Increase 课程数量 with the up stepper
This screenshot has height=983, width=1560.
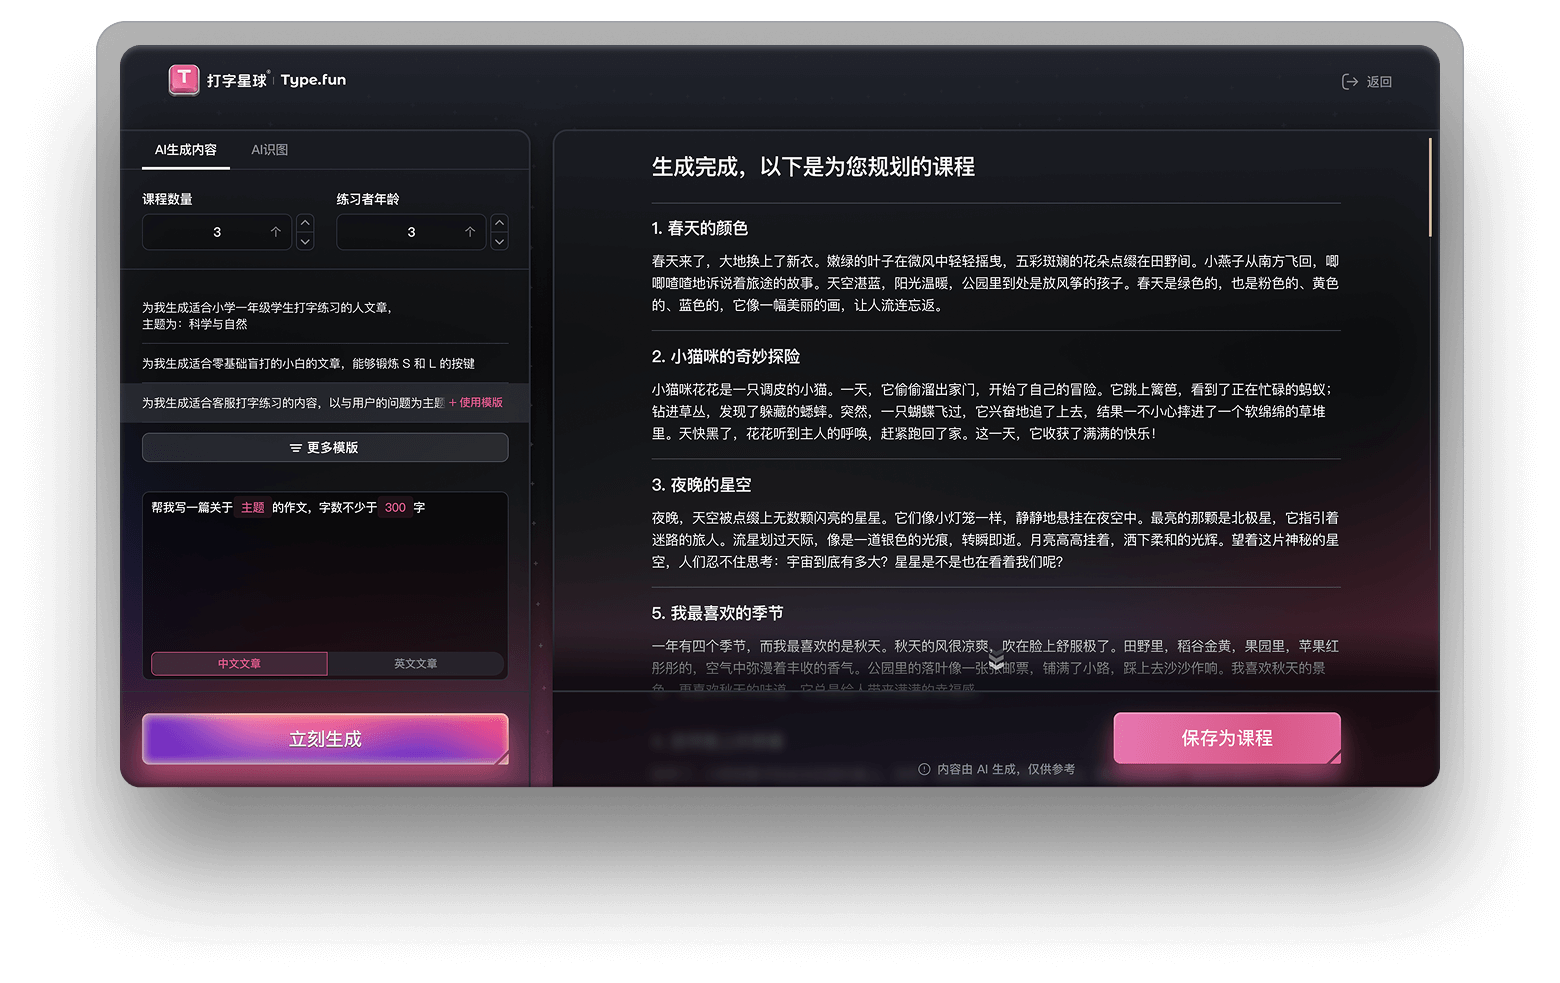[x=306, y=223]
